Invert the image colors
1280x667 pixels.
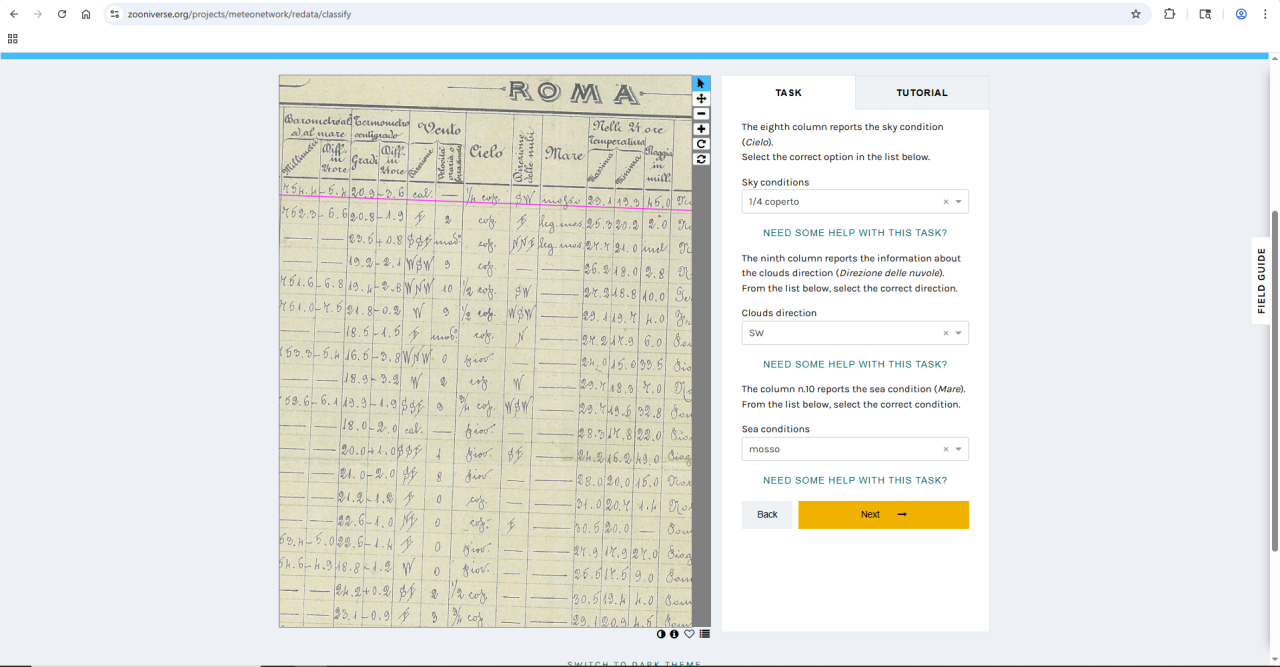tap(661, 634)
